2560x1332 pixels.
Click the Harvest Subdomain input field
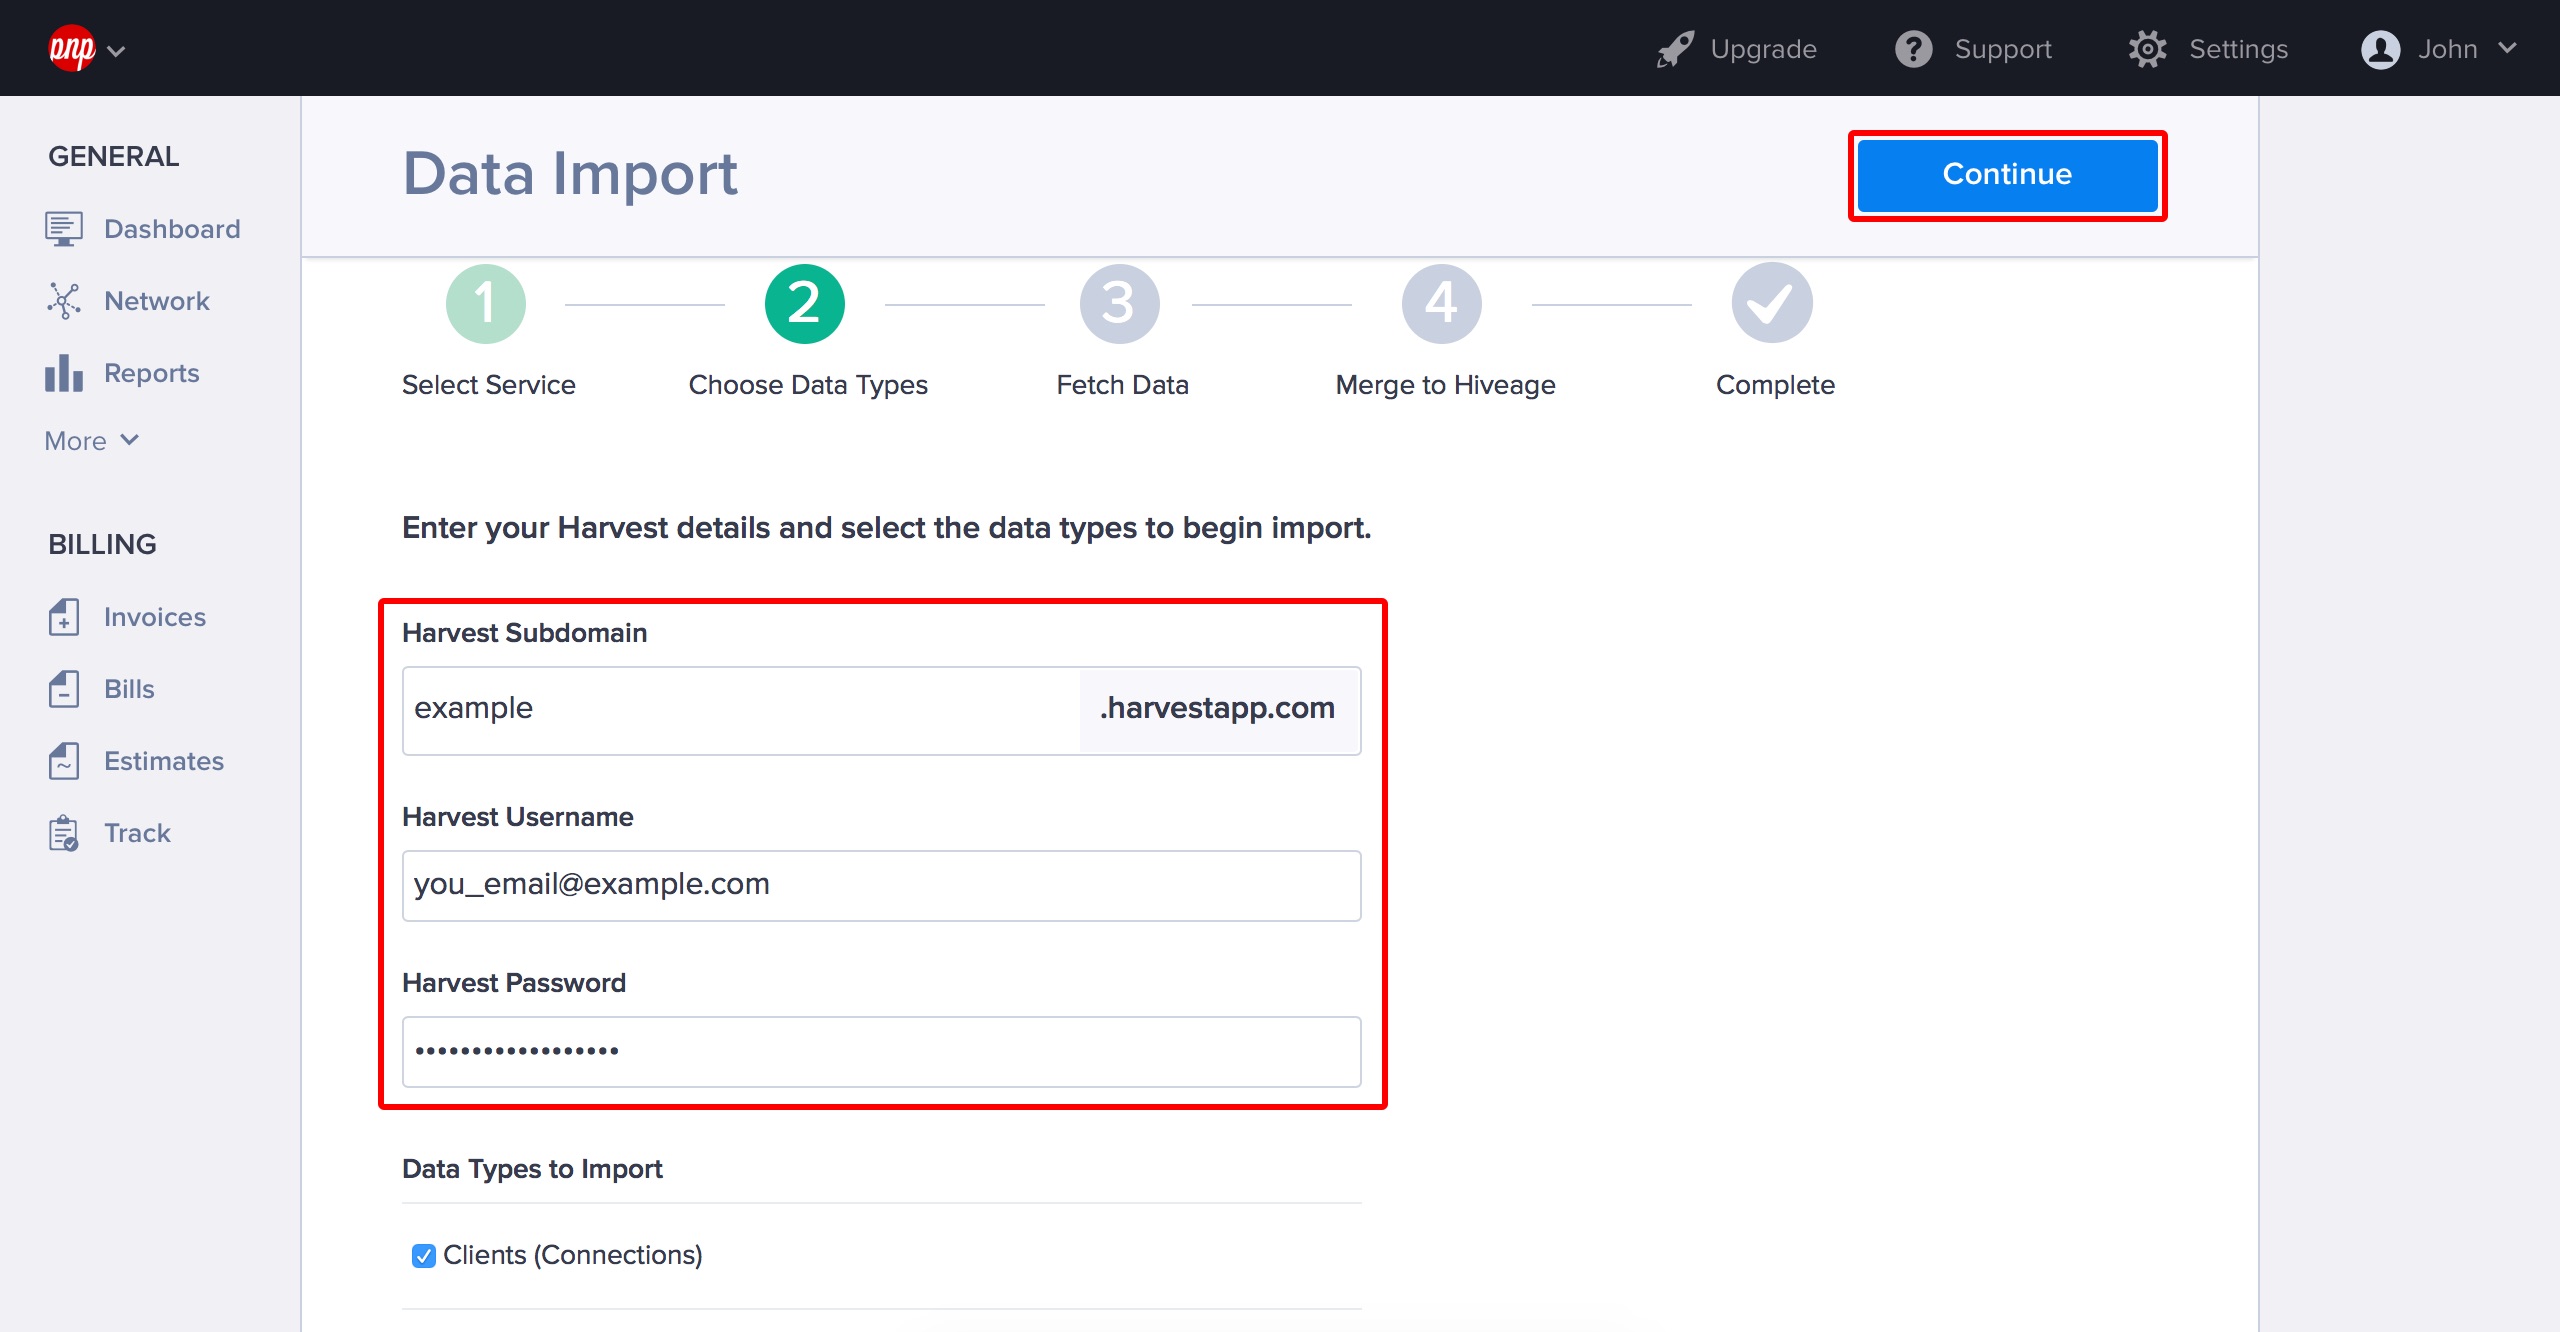[740, 709]
